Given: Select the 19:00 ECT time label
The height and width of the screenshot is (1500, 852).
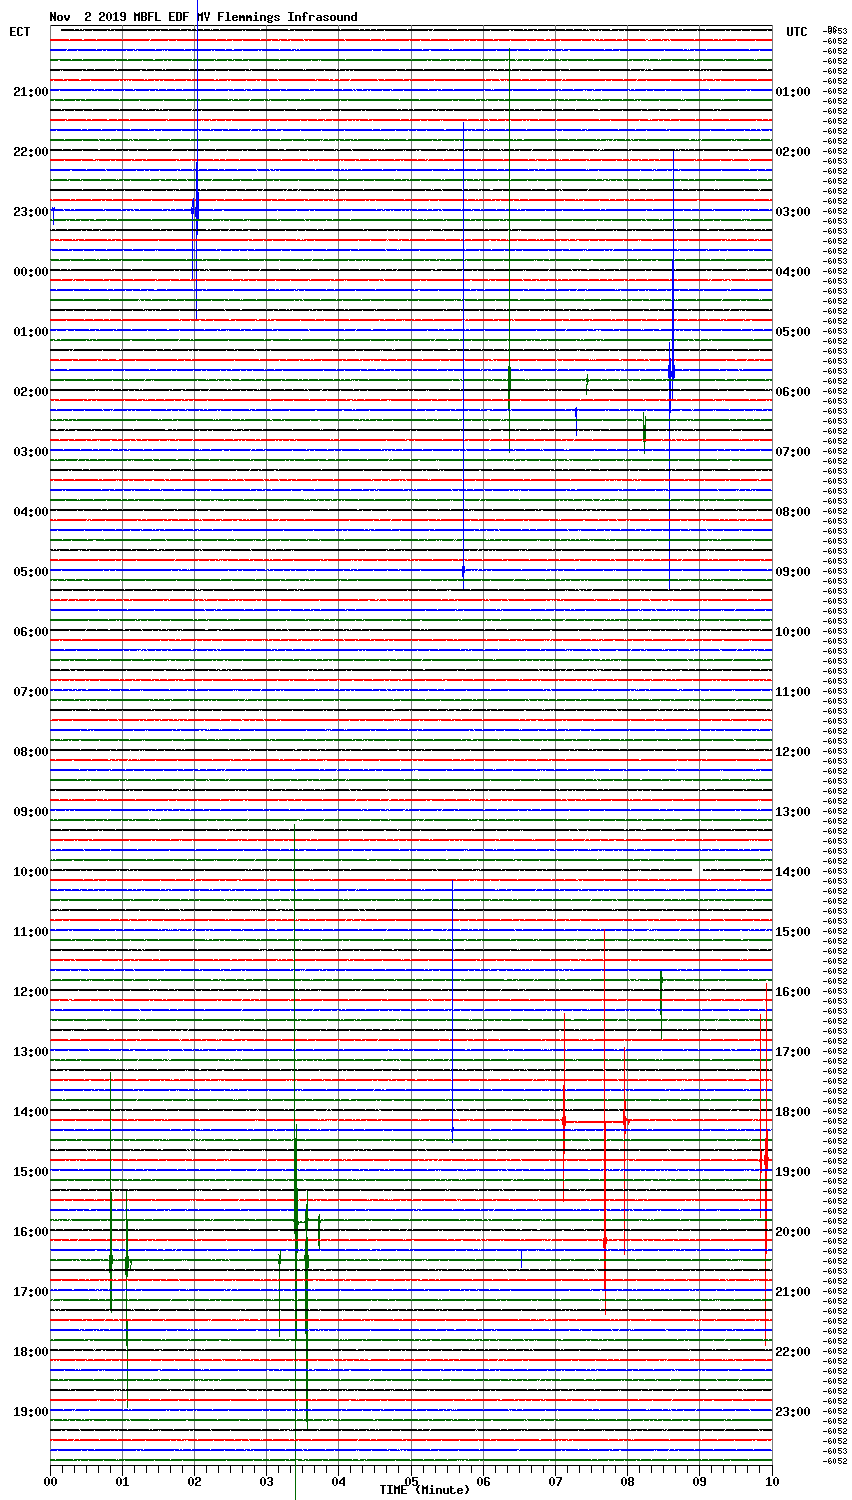Looking at the screenshot, I should tap(30, 1412).
